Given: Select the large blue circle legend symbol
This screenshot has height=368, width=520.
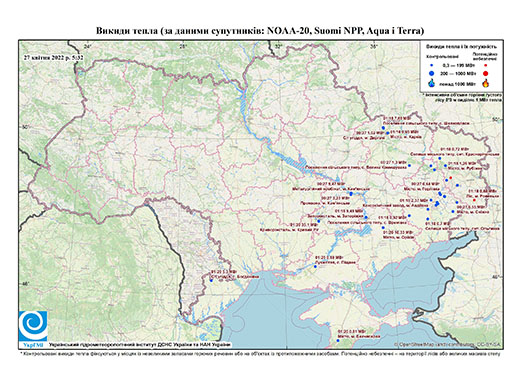Looking at the screenshot, I should 432,73.
